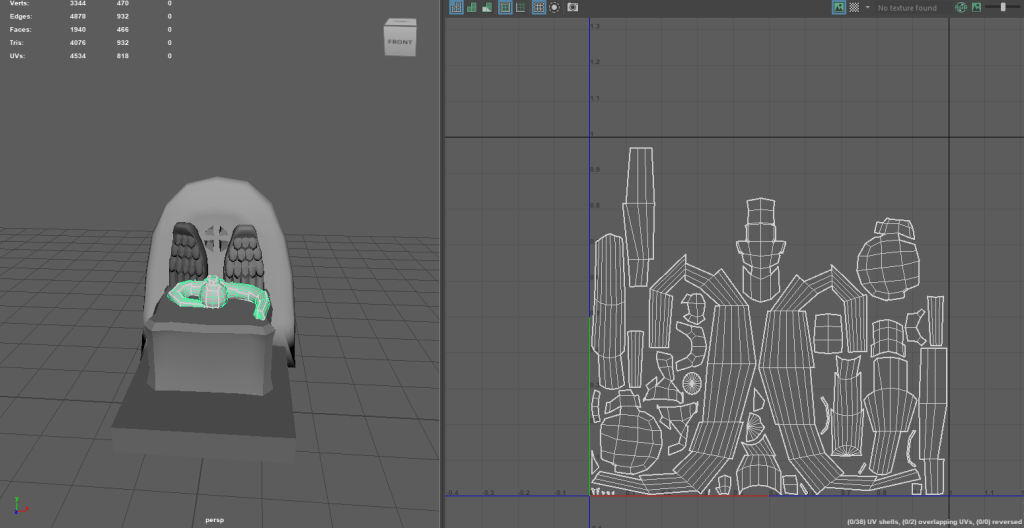Screen dimensions: 1024x528
Task: Click the UV shell borders icon
Action: [x=521, y=7]
